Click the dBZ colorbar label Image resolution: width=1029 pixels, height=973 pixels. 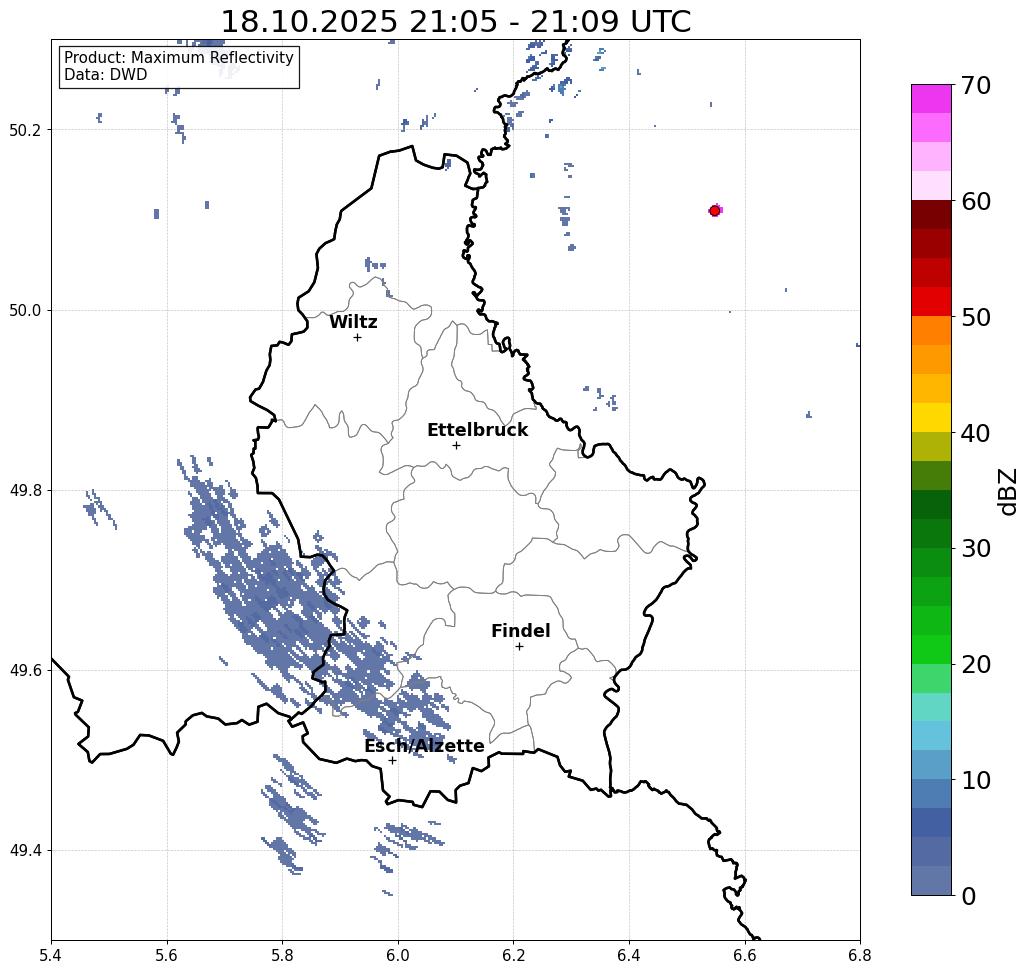click(1009, 492)
